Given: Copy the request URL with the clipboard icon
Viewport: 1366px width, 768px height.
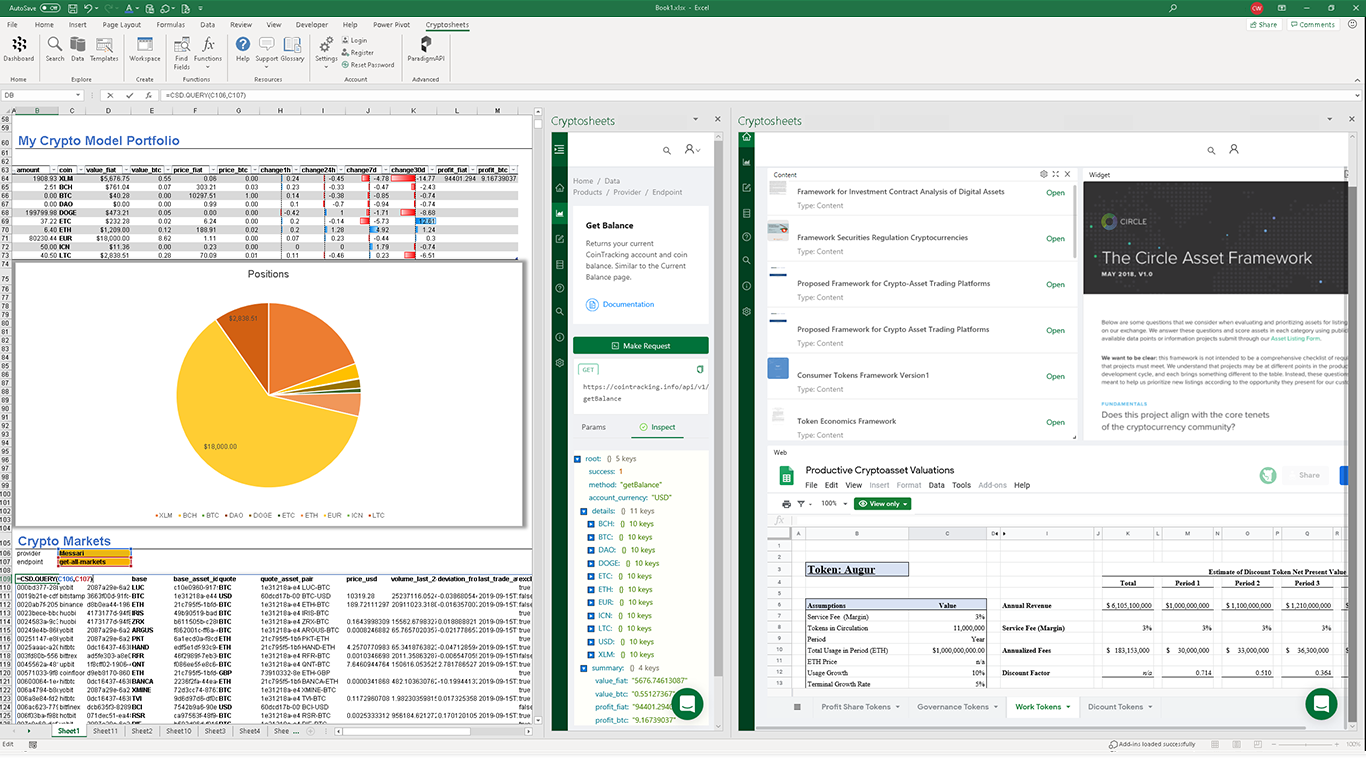Looking at the screenshot, I should pos(700,369).
